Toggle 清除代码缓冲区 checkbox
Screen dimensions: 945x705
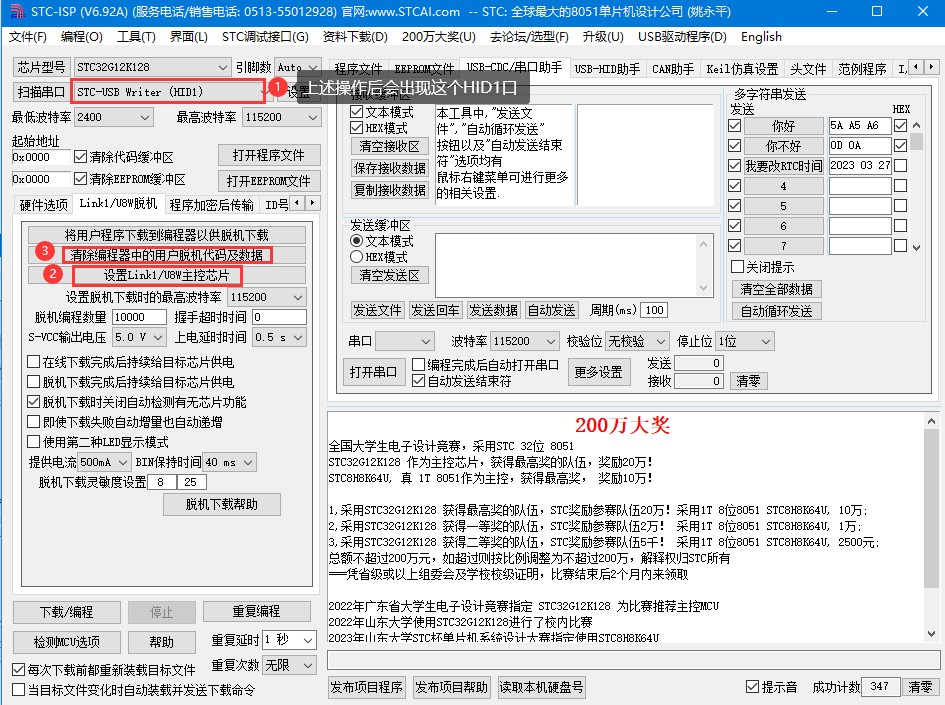tap(81, 157)
